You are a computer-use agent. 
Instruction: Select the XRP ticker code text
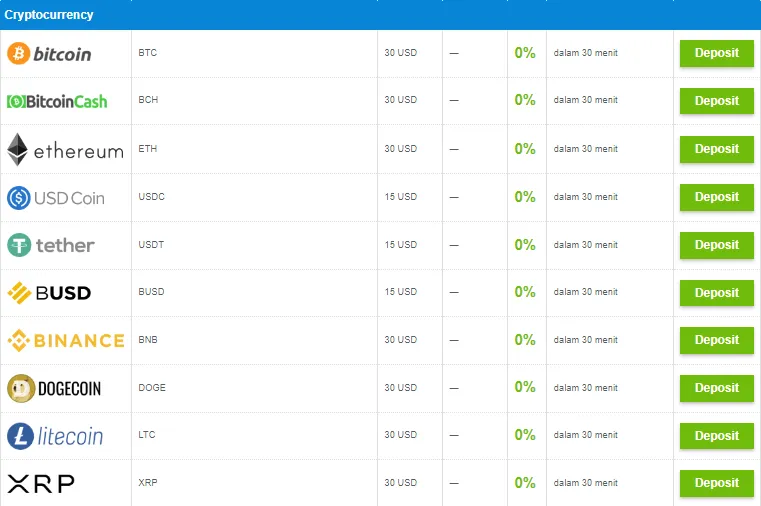[x=148, y=483]
